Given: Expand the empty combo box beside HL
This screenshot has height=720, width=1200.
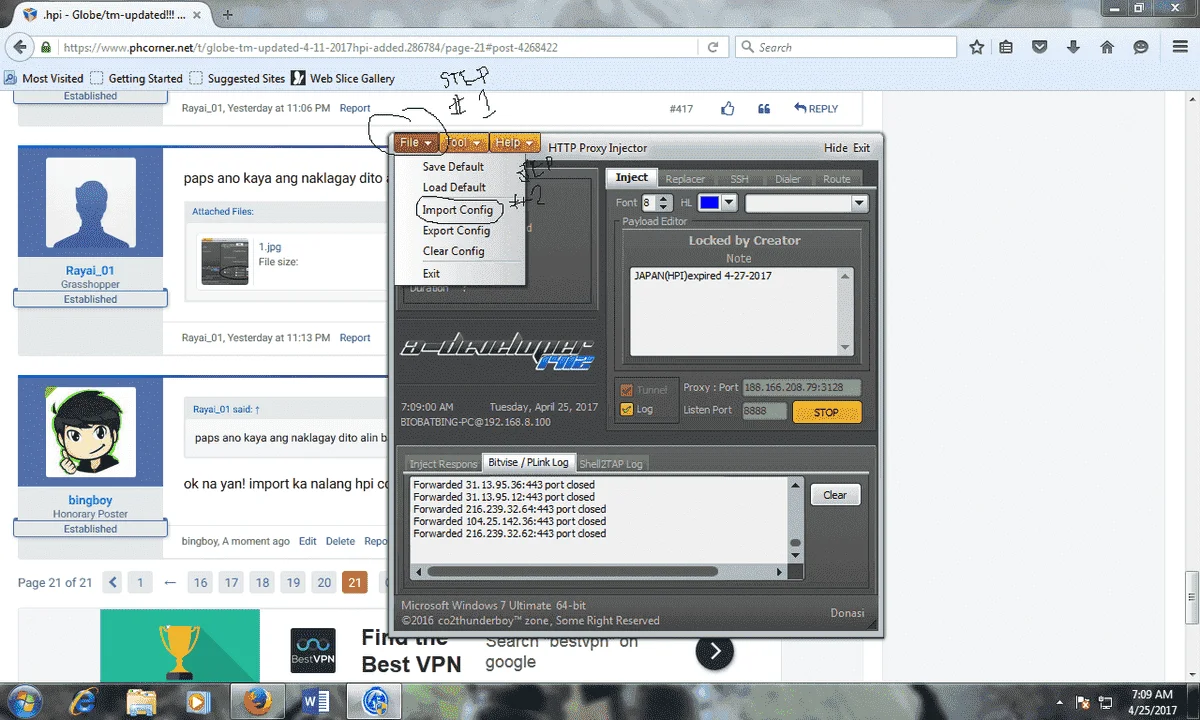Looking at the screenshot, I should [x=858, y=203].
